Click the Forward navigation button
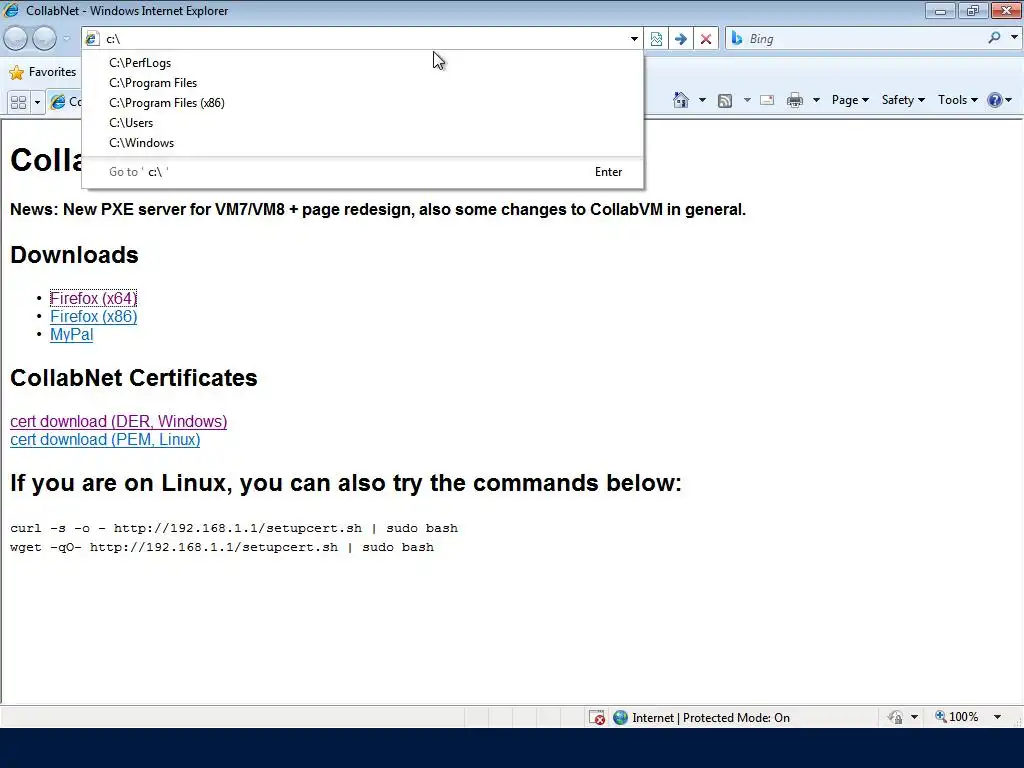Image resolution: width=1024 pixels, height=768 pixels. (44, 39)
